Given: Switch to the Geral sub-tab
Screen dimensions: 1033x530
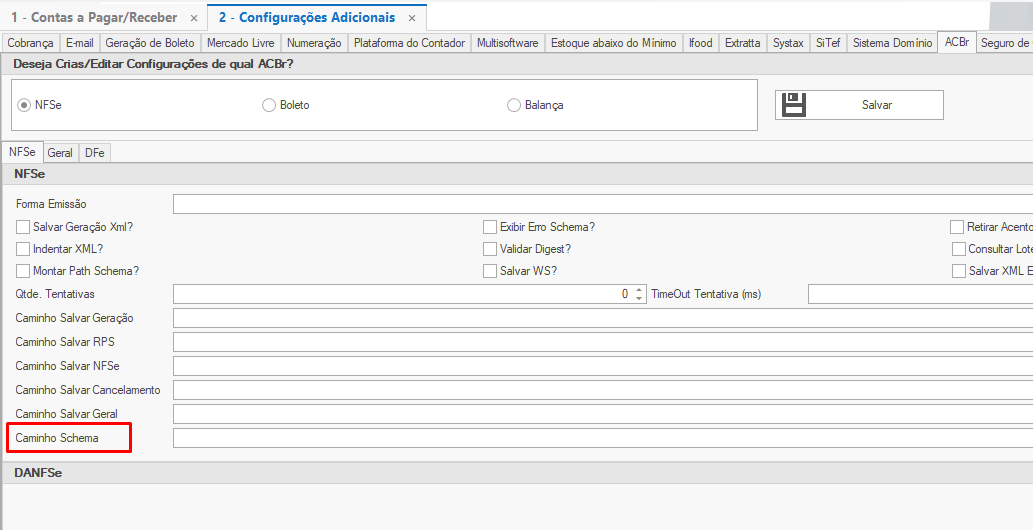Looking at the screenshot, I should [x=60, y=153].
